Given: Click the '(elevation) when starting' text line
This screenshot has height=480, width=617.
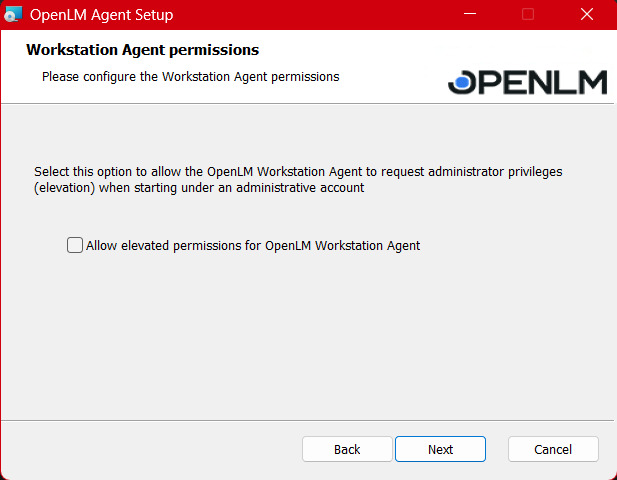Looking at the screenshot, I should pyautogui.click(x=198, y=188).
